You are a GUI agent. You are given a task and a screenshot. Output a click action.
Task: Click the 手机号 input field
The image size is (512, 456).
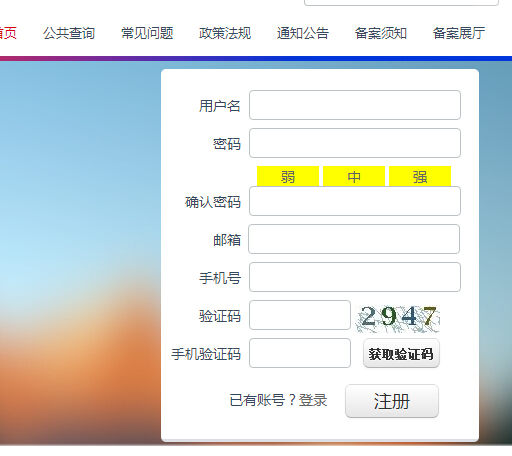(x=355, y=277)
